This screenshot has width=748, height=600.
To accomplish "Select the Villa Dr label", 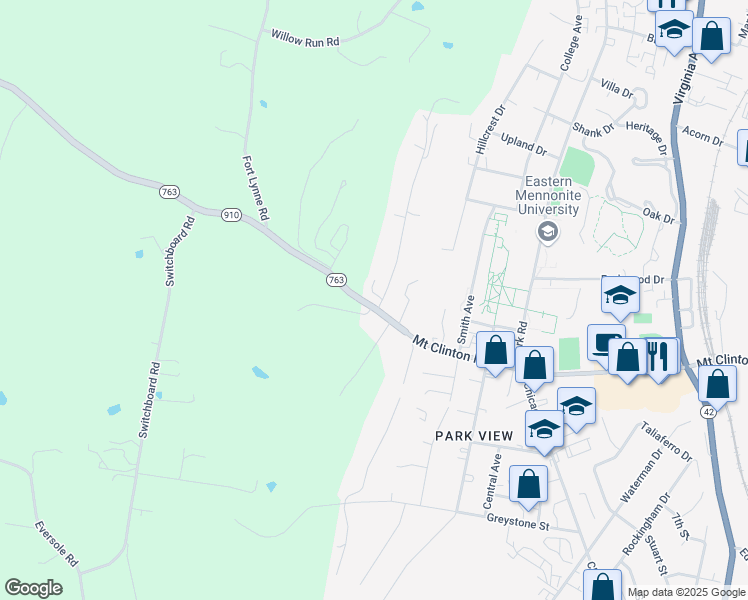I will tap(617, 89).
